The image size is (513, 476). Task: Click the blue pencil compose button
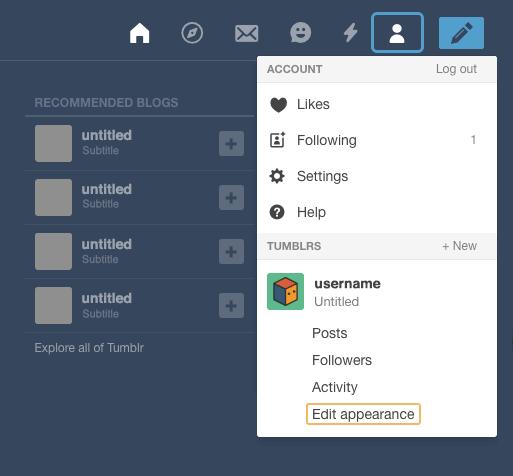tap(461, 33)
